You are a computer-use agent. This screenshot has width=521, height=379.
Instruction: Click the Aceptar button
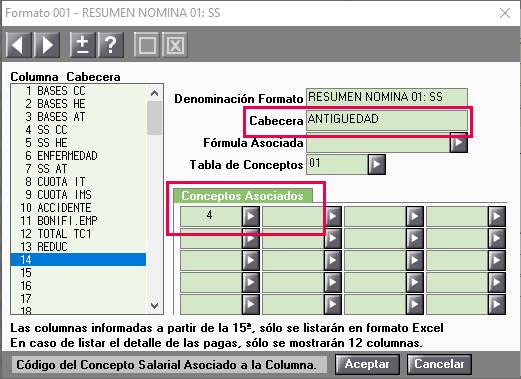coord(367,364)
